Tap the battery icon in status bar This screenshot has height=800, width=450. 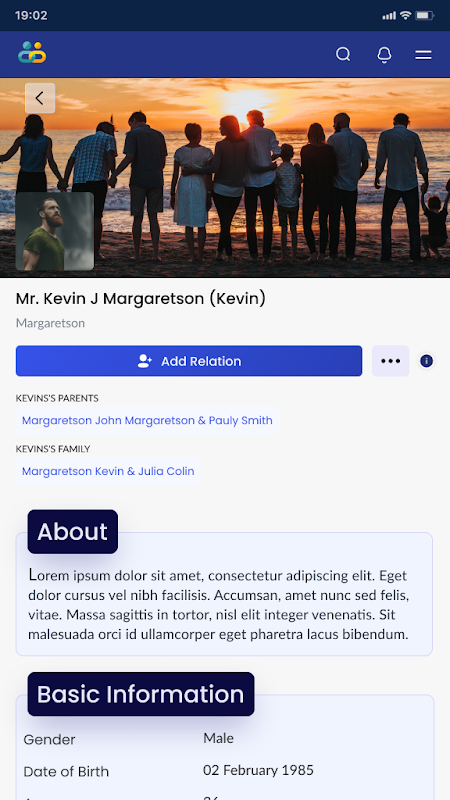424,15
